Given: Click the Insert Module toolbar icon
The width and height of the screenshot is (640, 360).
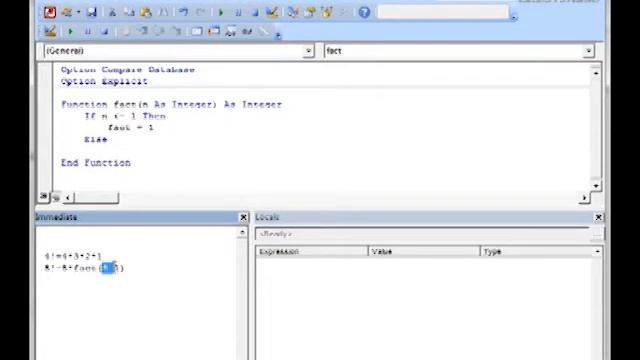Looking at the screenshot, I should click(67, 12).
